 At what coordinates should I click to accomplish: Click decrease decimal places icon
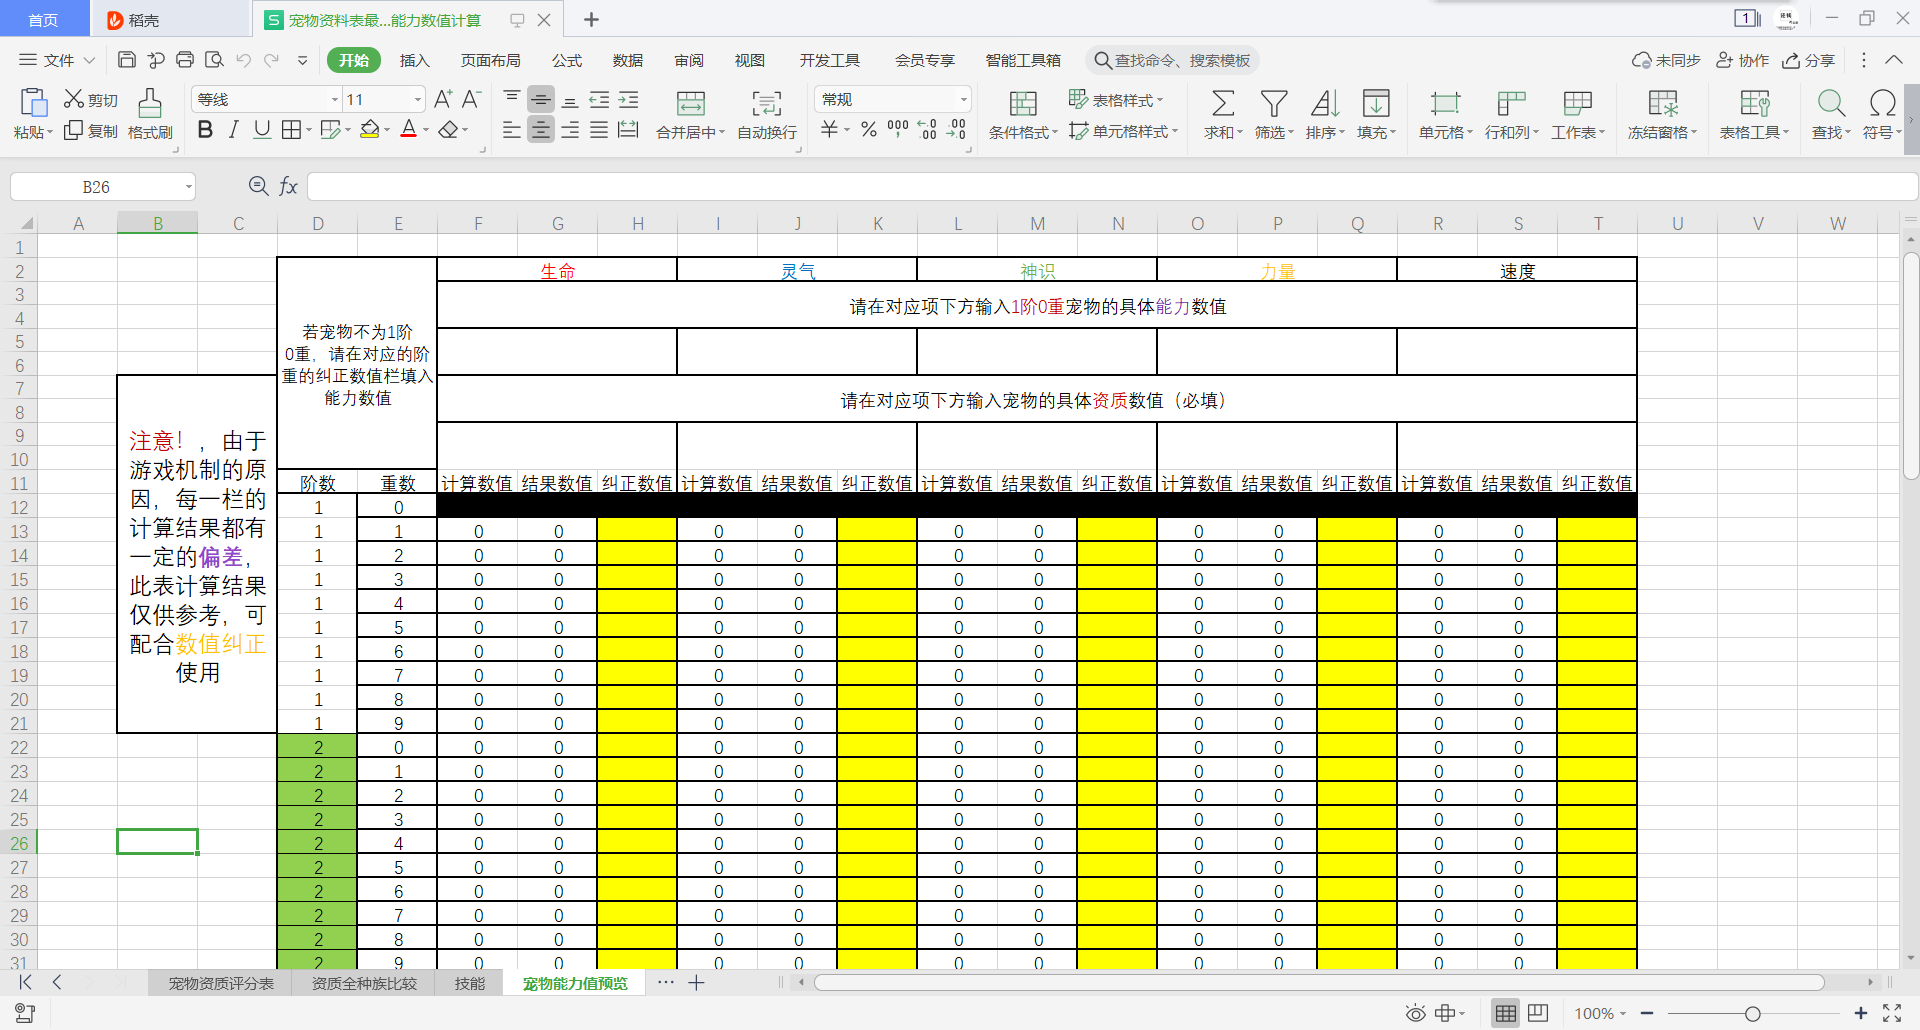(x=957, y=130)
